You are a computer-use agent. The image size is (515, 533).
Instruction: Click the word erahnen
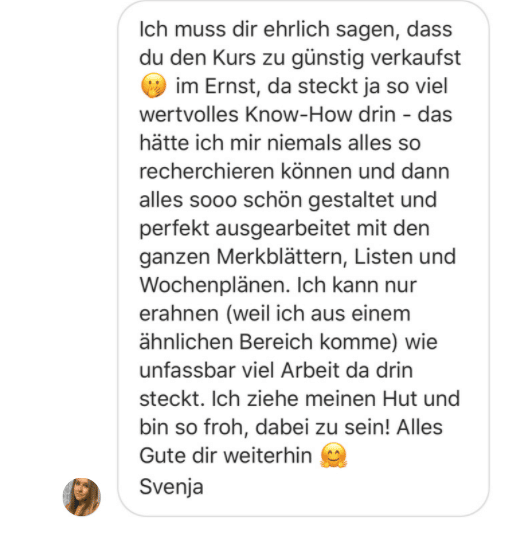[x=179, y=313]
